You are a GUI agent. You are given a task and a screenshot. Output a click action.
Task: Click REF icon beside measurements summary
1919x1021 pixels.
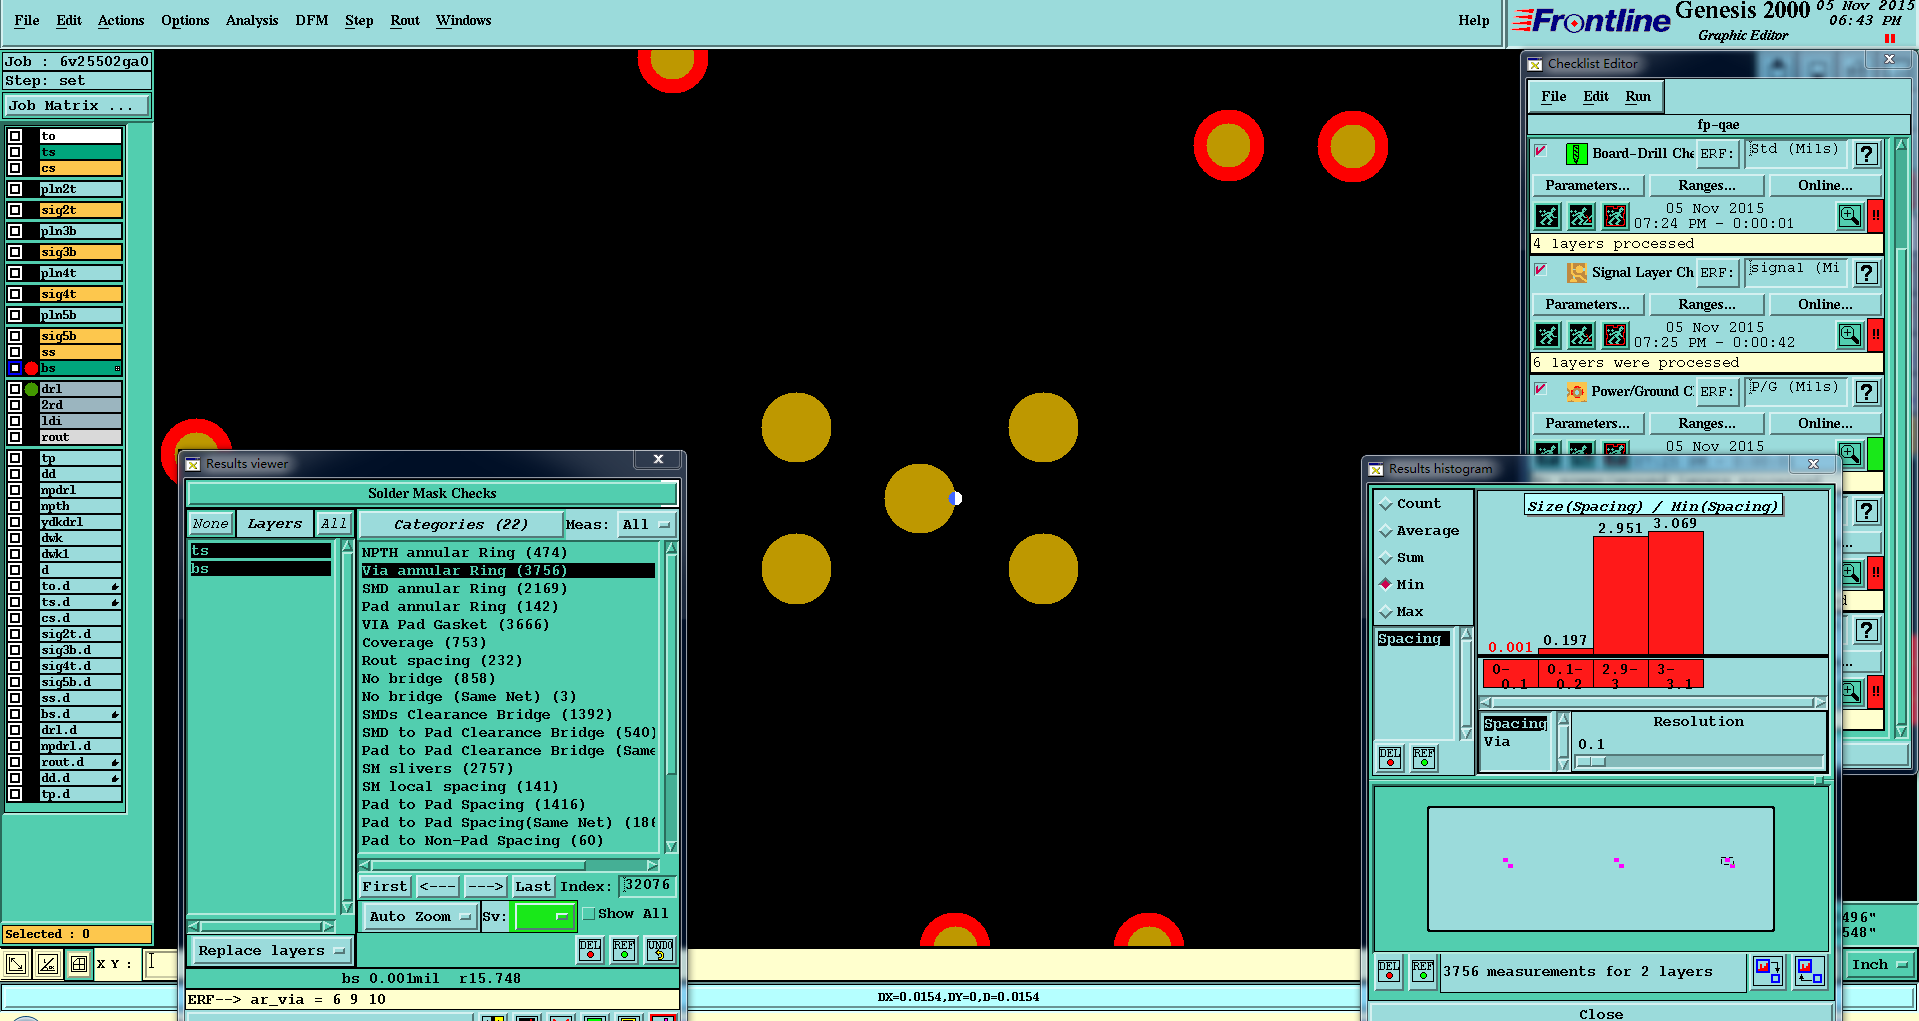tap(1423, 972)
